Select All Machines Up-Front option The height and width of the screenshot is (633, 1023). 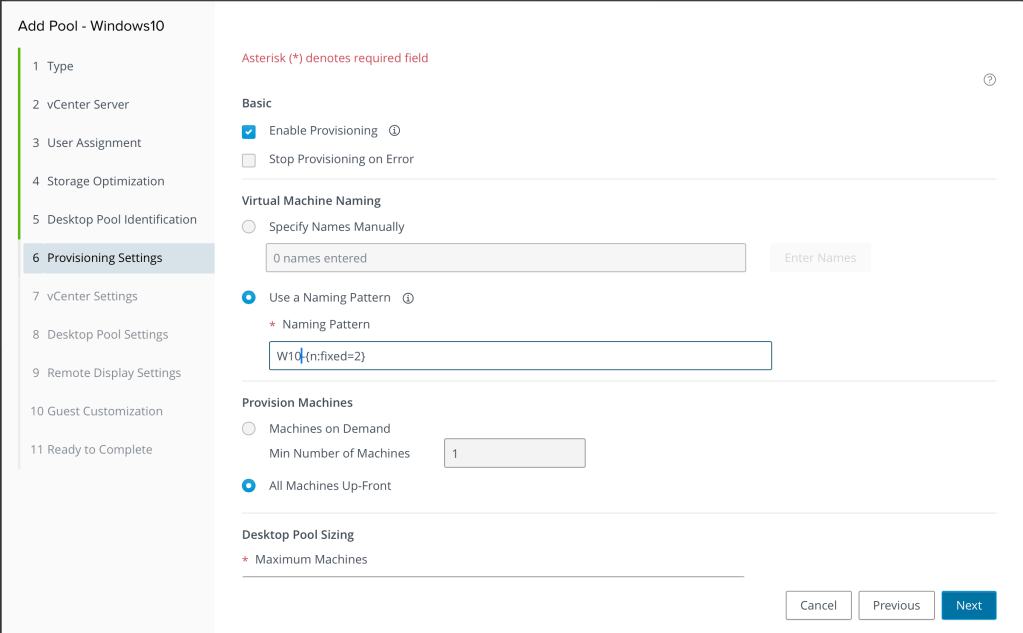coord(249,486)
